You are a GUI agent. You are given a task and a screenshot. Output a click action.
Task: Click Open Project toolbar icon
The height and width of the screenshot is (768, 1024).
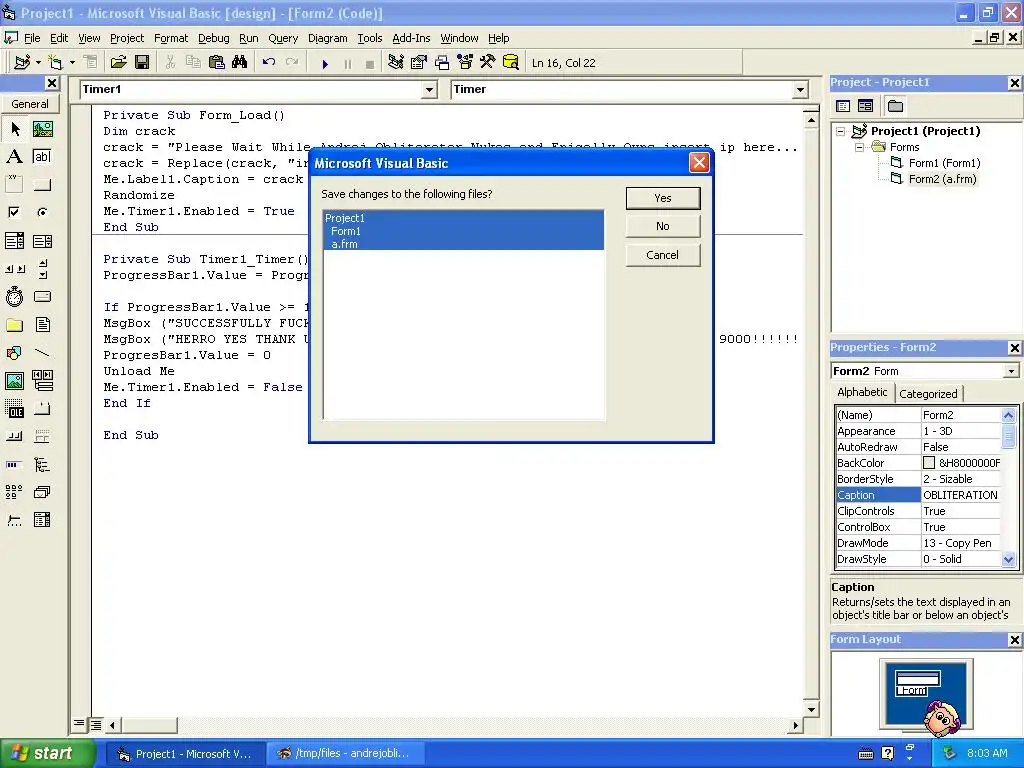tap(118, 63)
